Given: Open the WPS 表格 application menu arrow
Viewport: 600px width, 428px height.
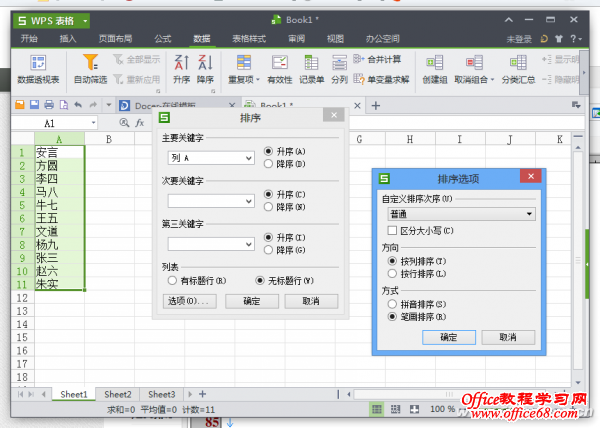Looking at the screenshot, I should click(x=85, y=21).
